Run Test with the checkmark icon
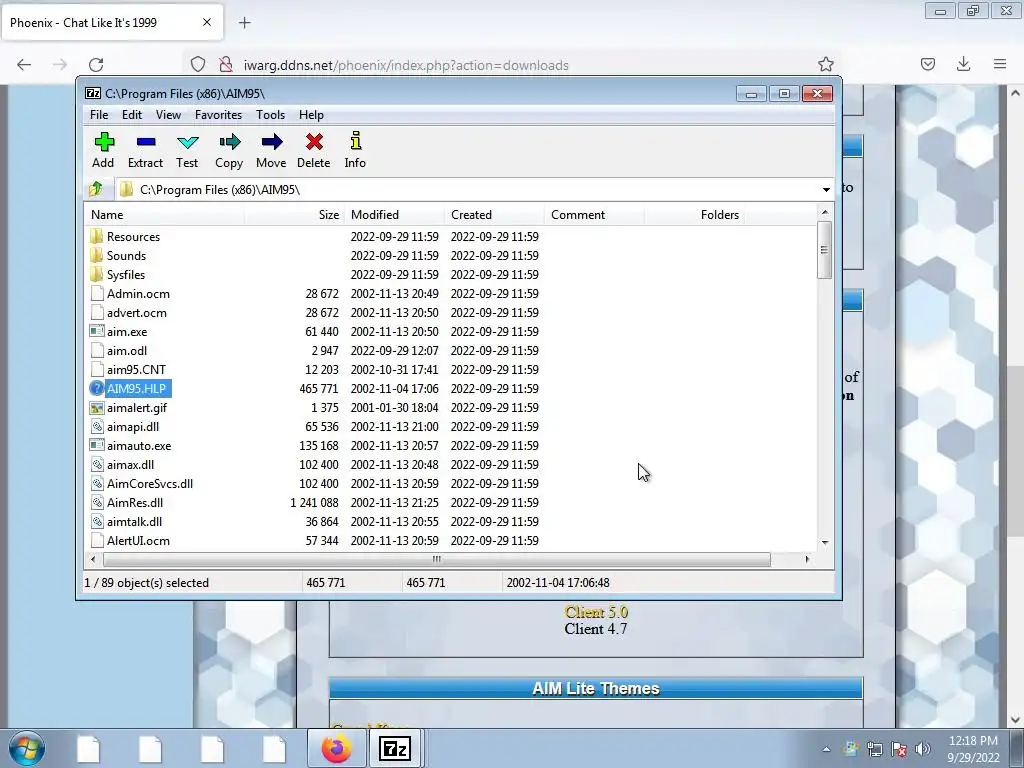Image resolution: width=1024 pixels, height=768 pixels. click(x=187, y=142)
